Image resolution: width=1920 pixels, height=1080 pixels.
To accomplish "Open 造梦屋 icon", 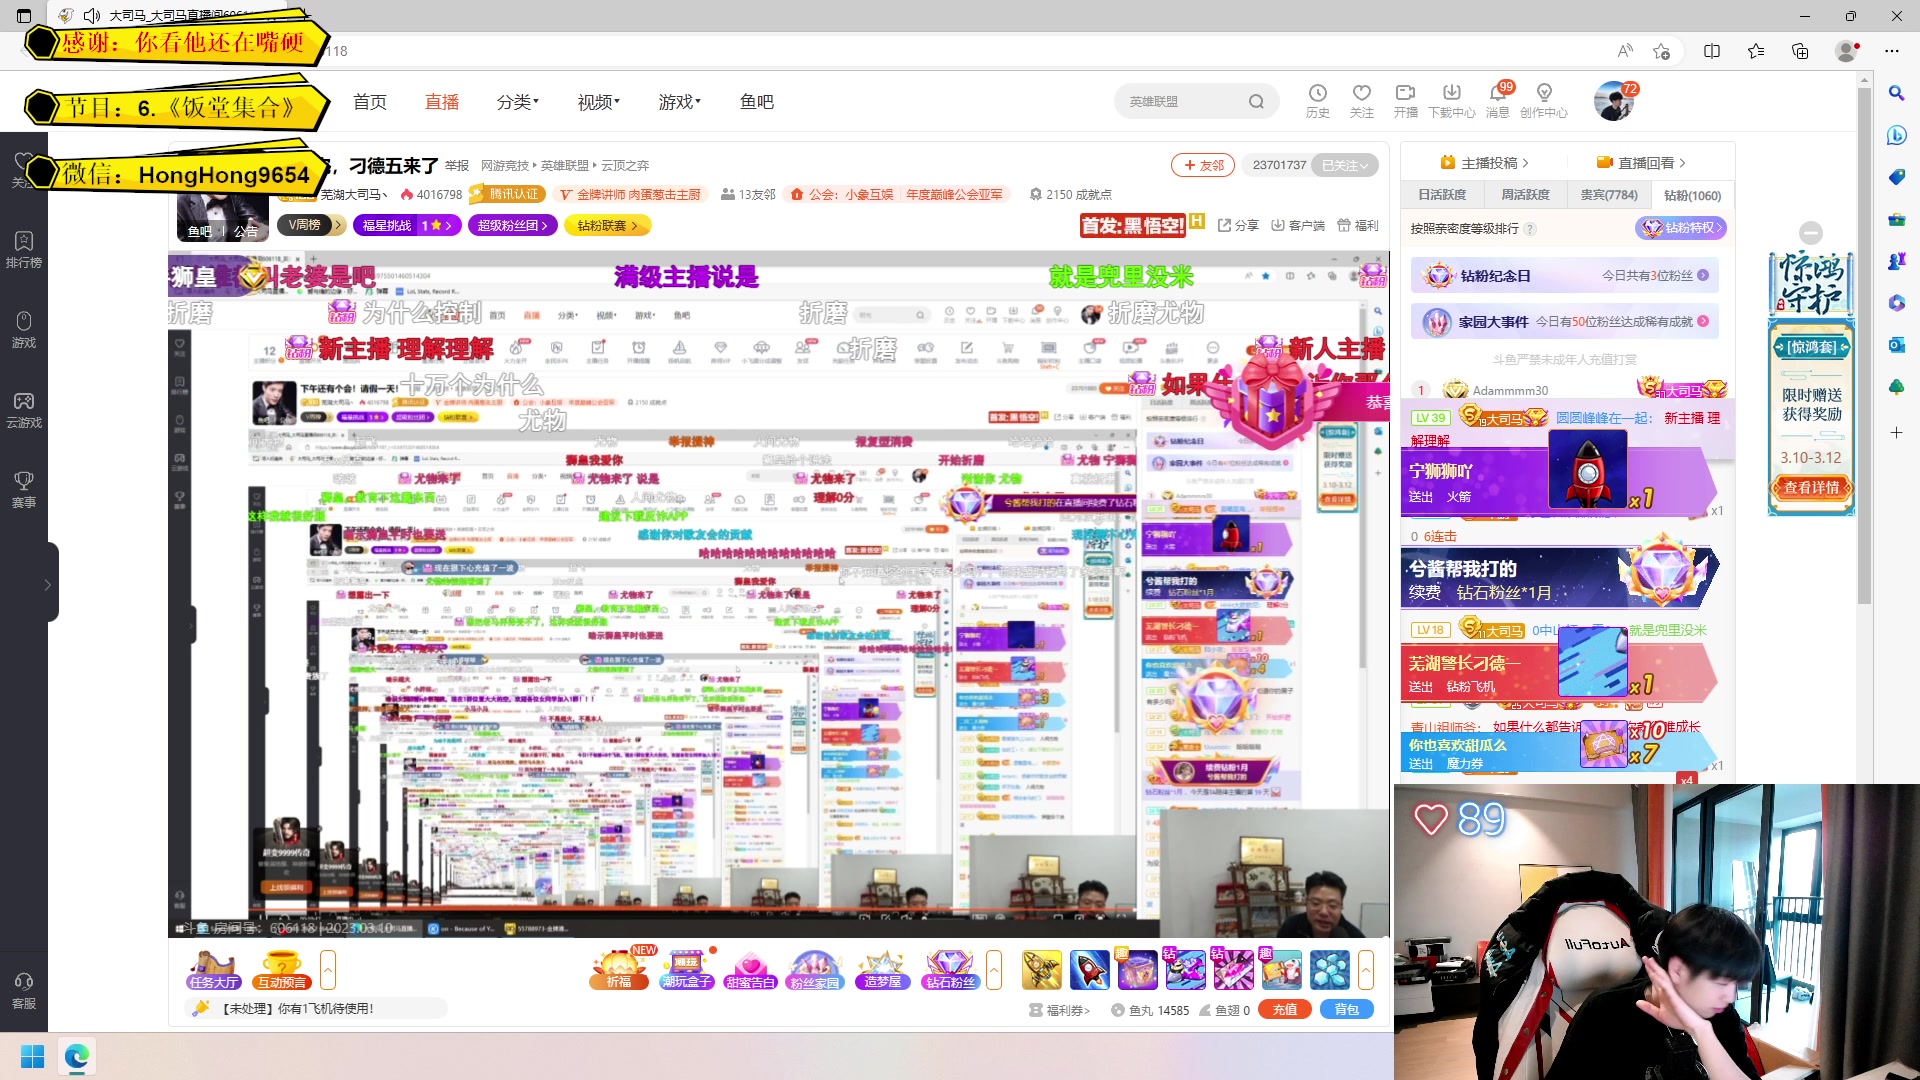I will pos(881,969).
